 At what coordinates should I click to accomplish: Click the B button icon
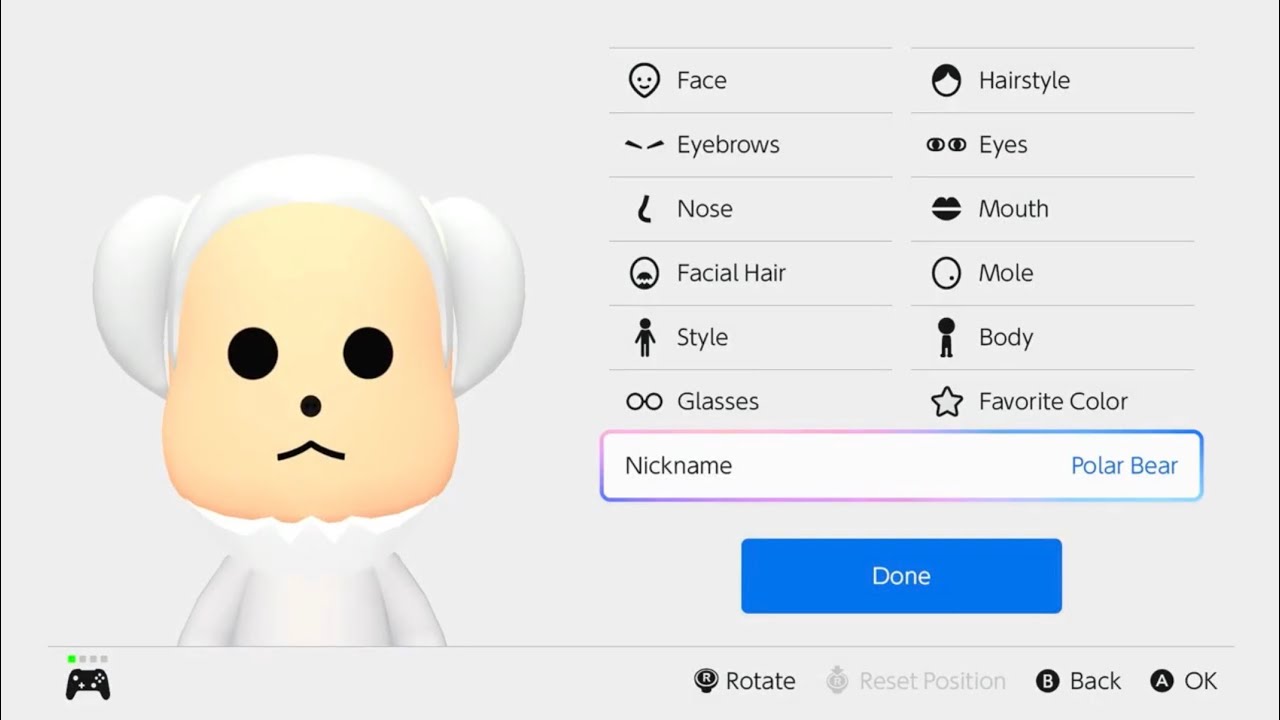[x=1047, y=681]
